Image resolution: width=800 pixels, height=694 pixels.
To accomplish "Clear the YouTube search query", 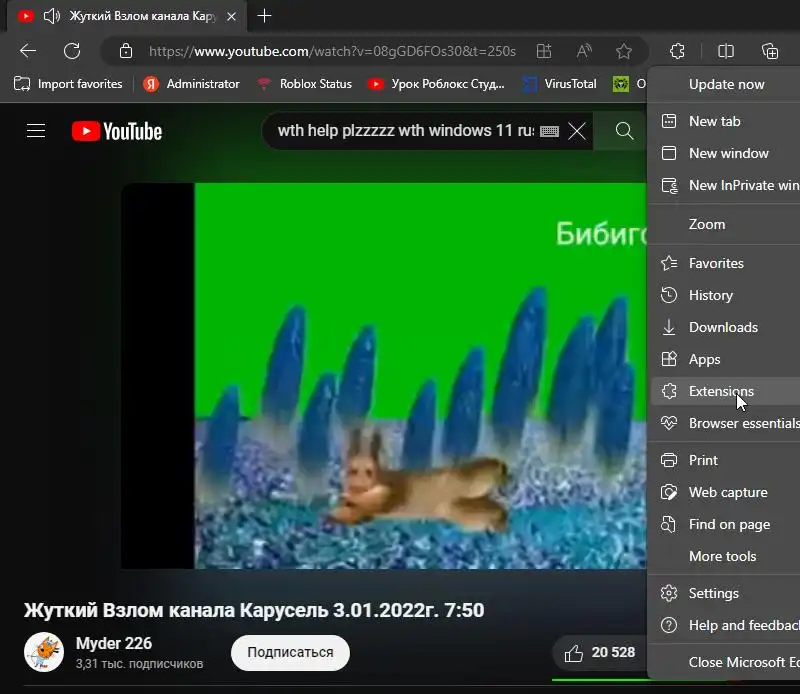I will click(x=577, y=131).
